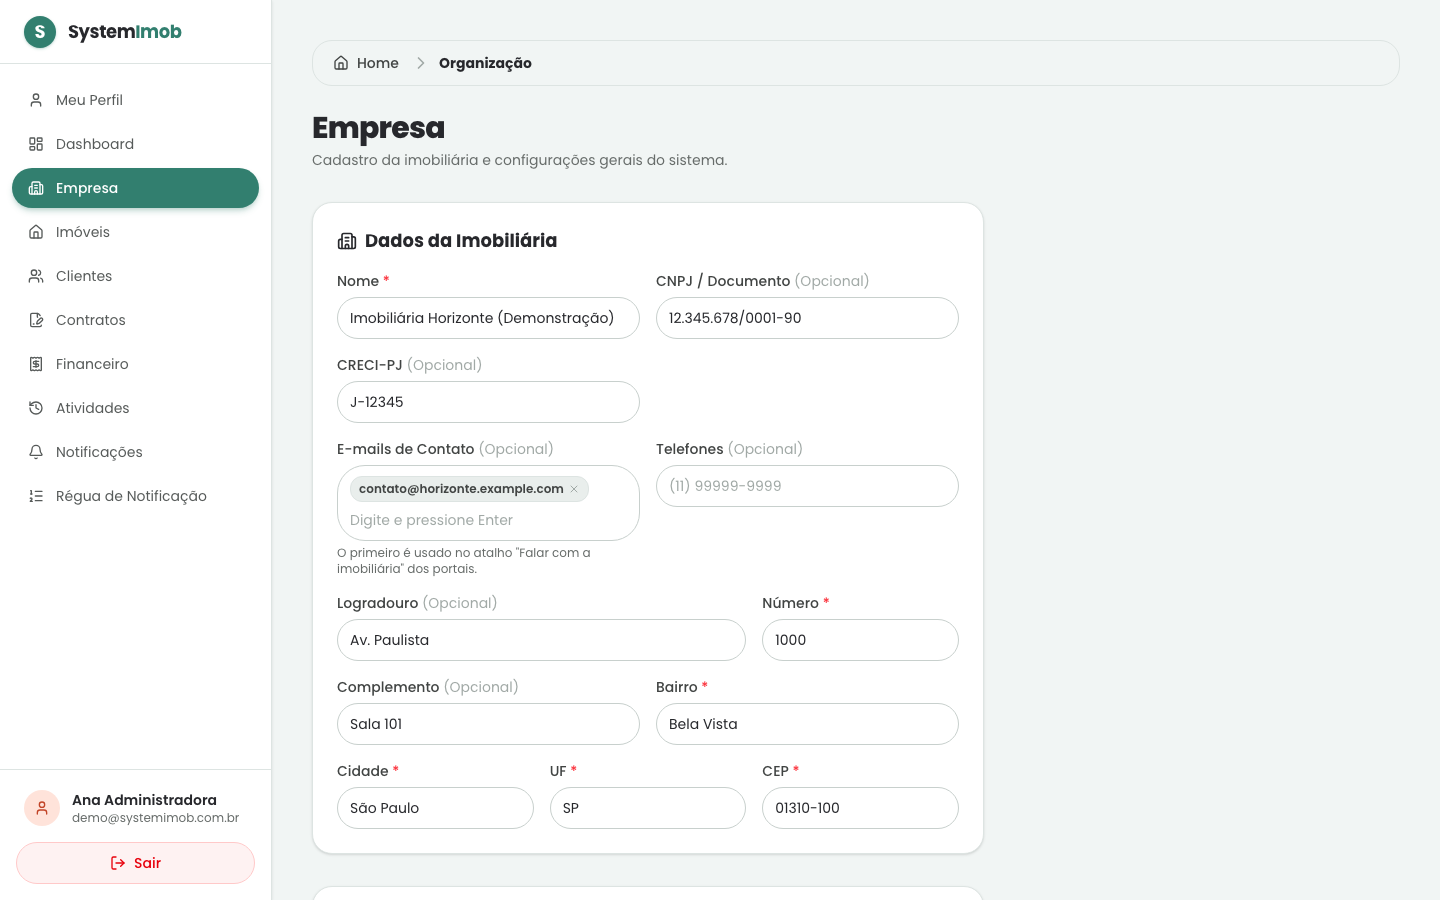
Task: Follow the Home breadcrumb link
Action: pos(366,63)
